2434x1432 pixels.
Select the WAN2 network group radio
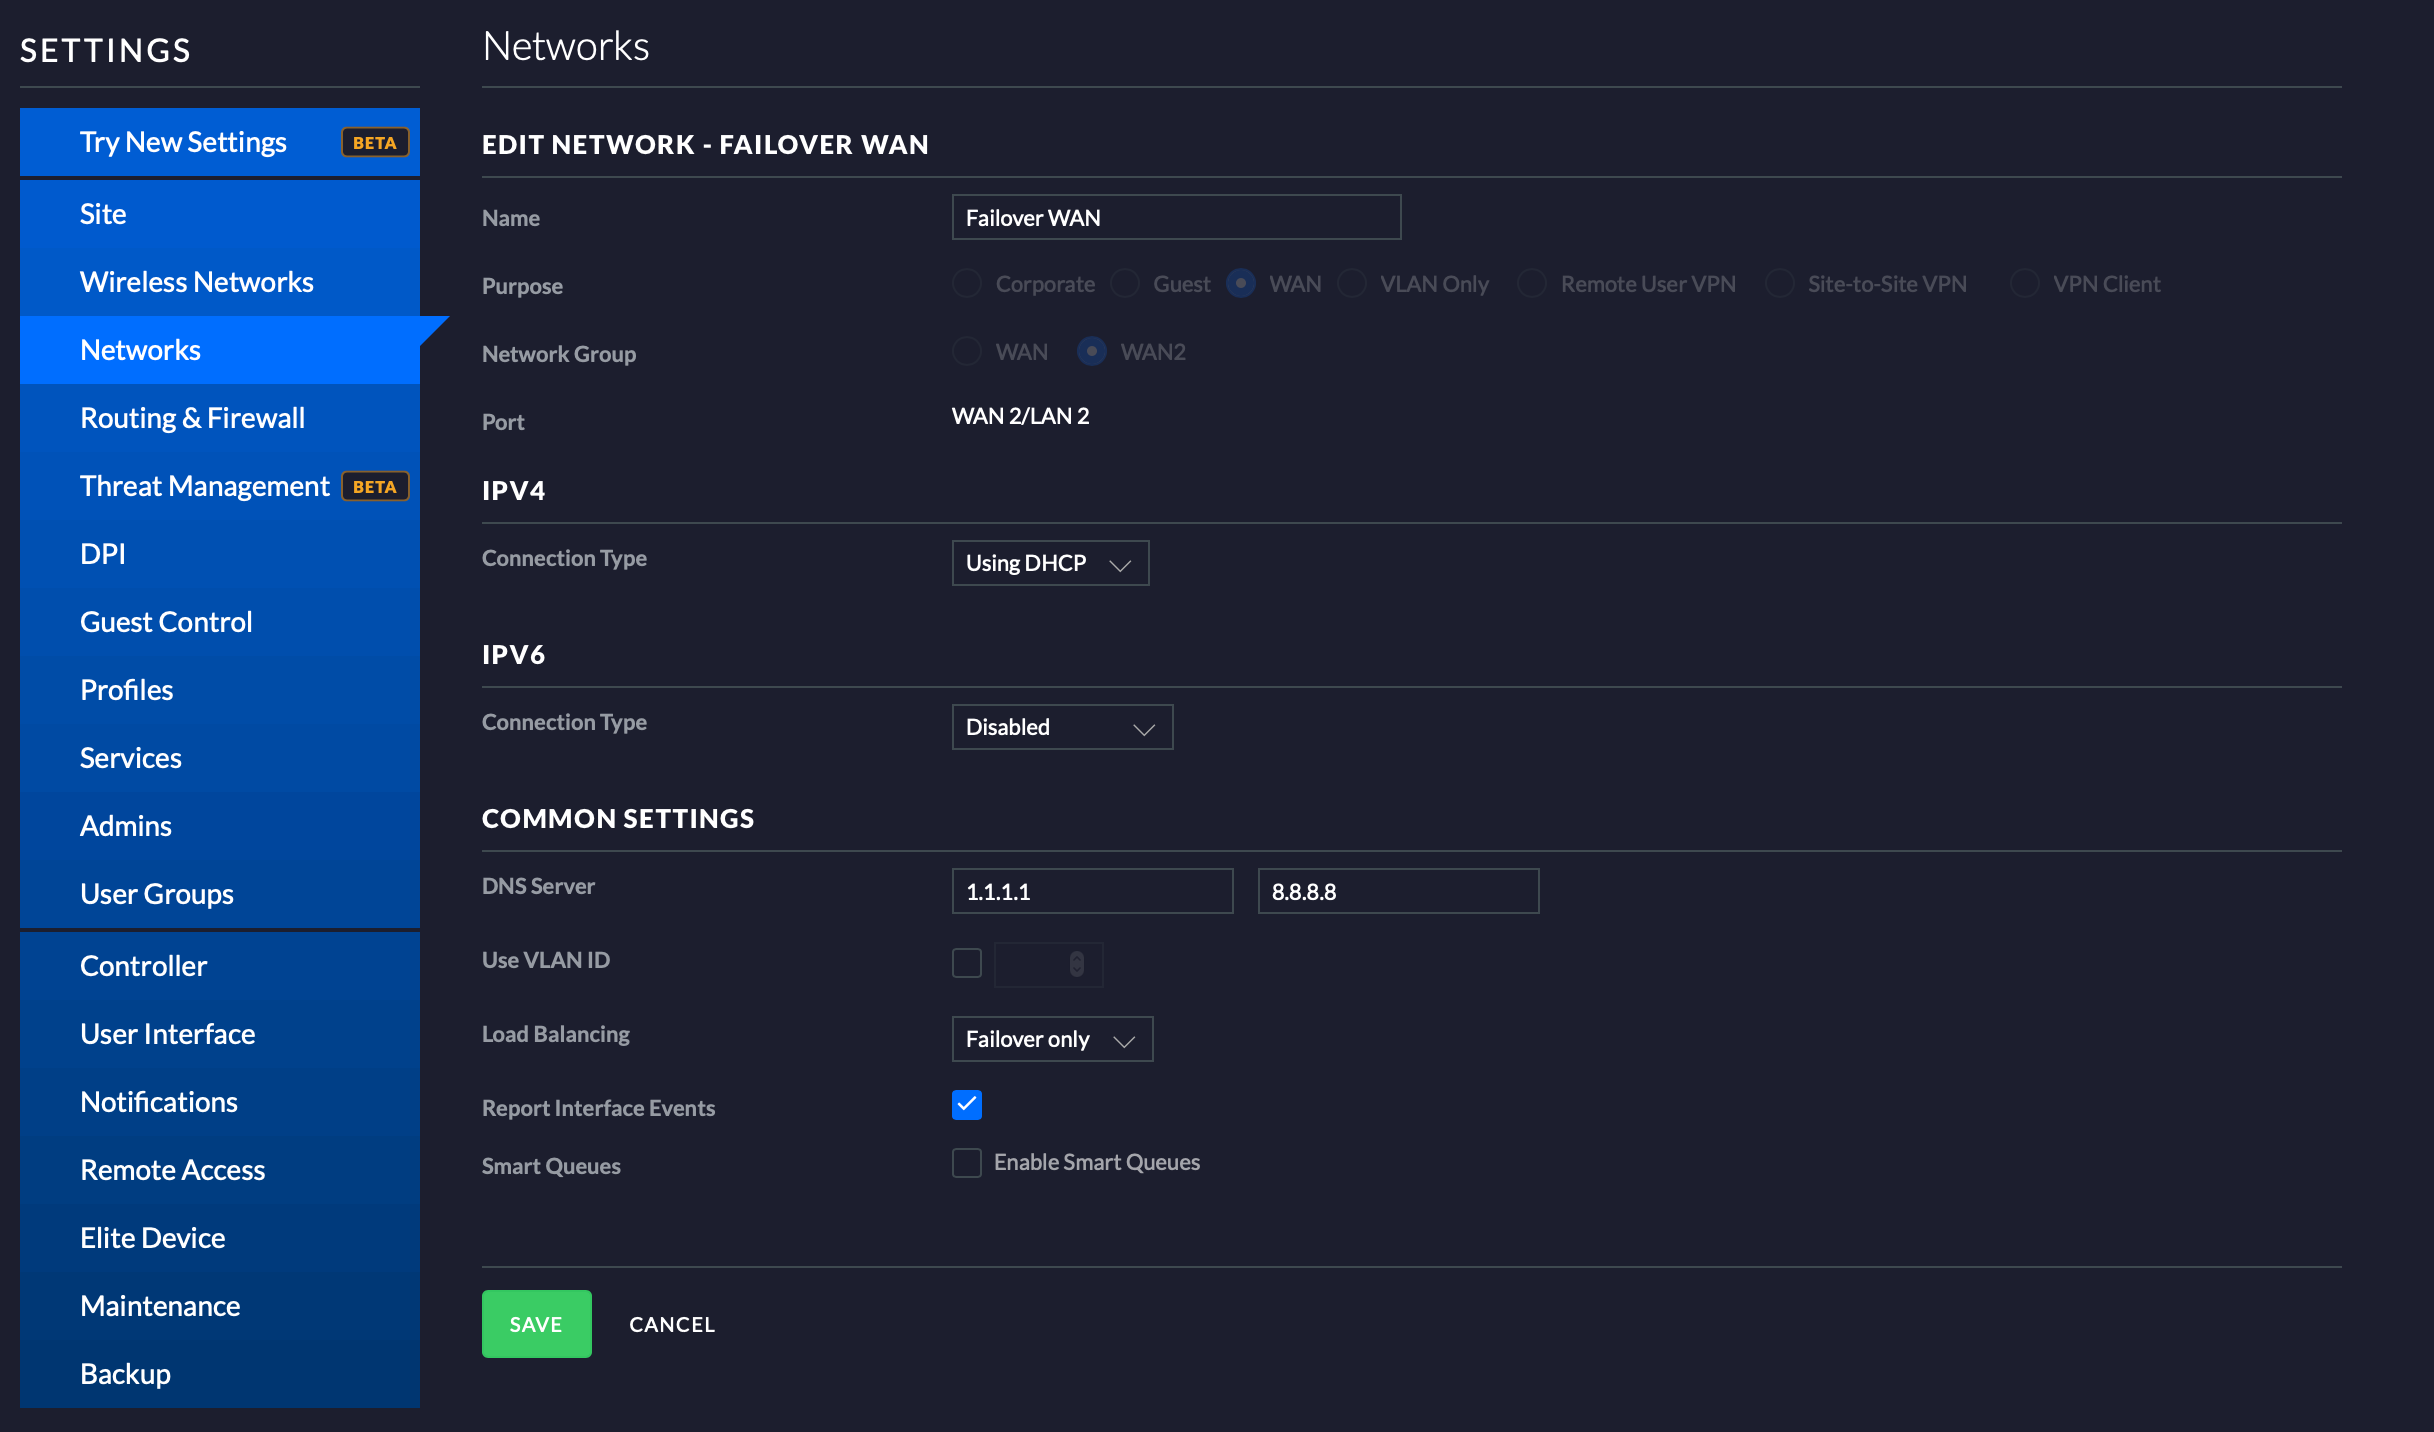(x=1092, y=352)
